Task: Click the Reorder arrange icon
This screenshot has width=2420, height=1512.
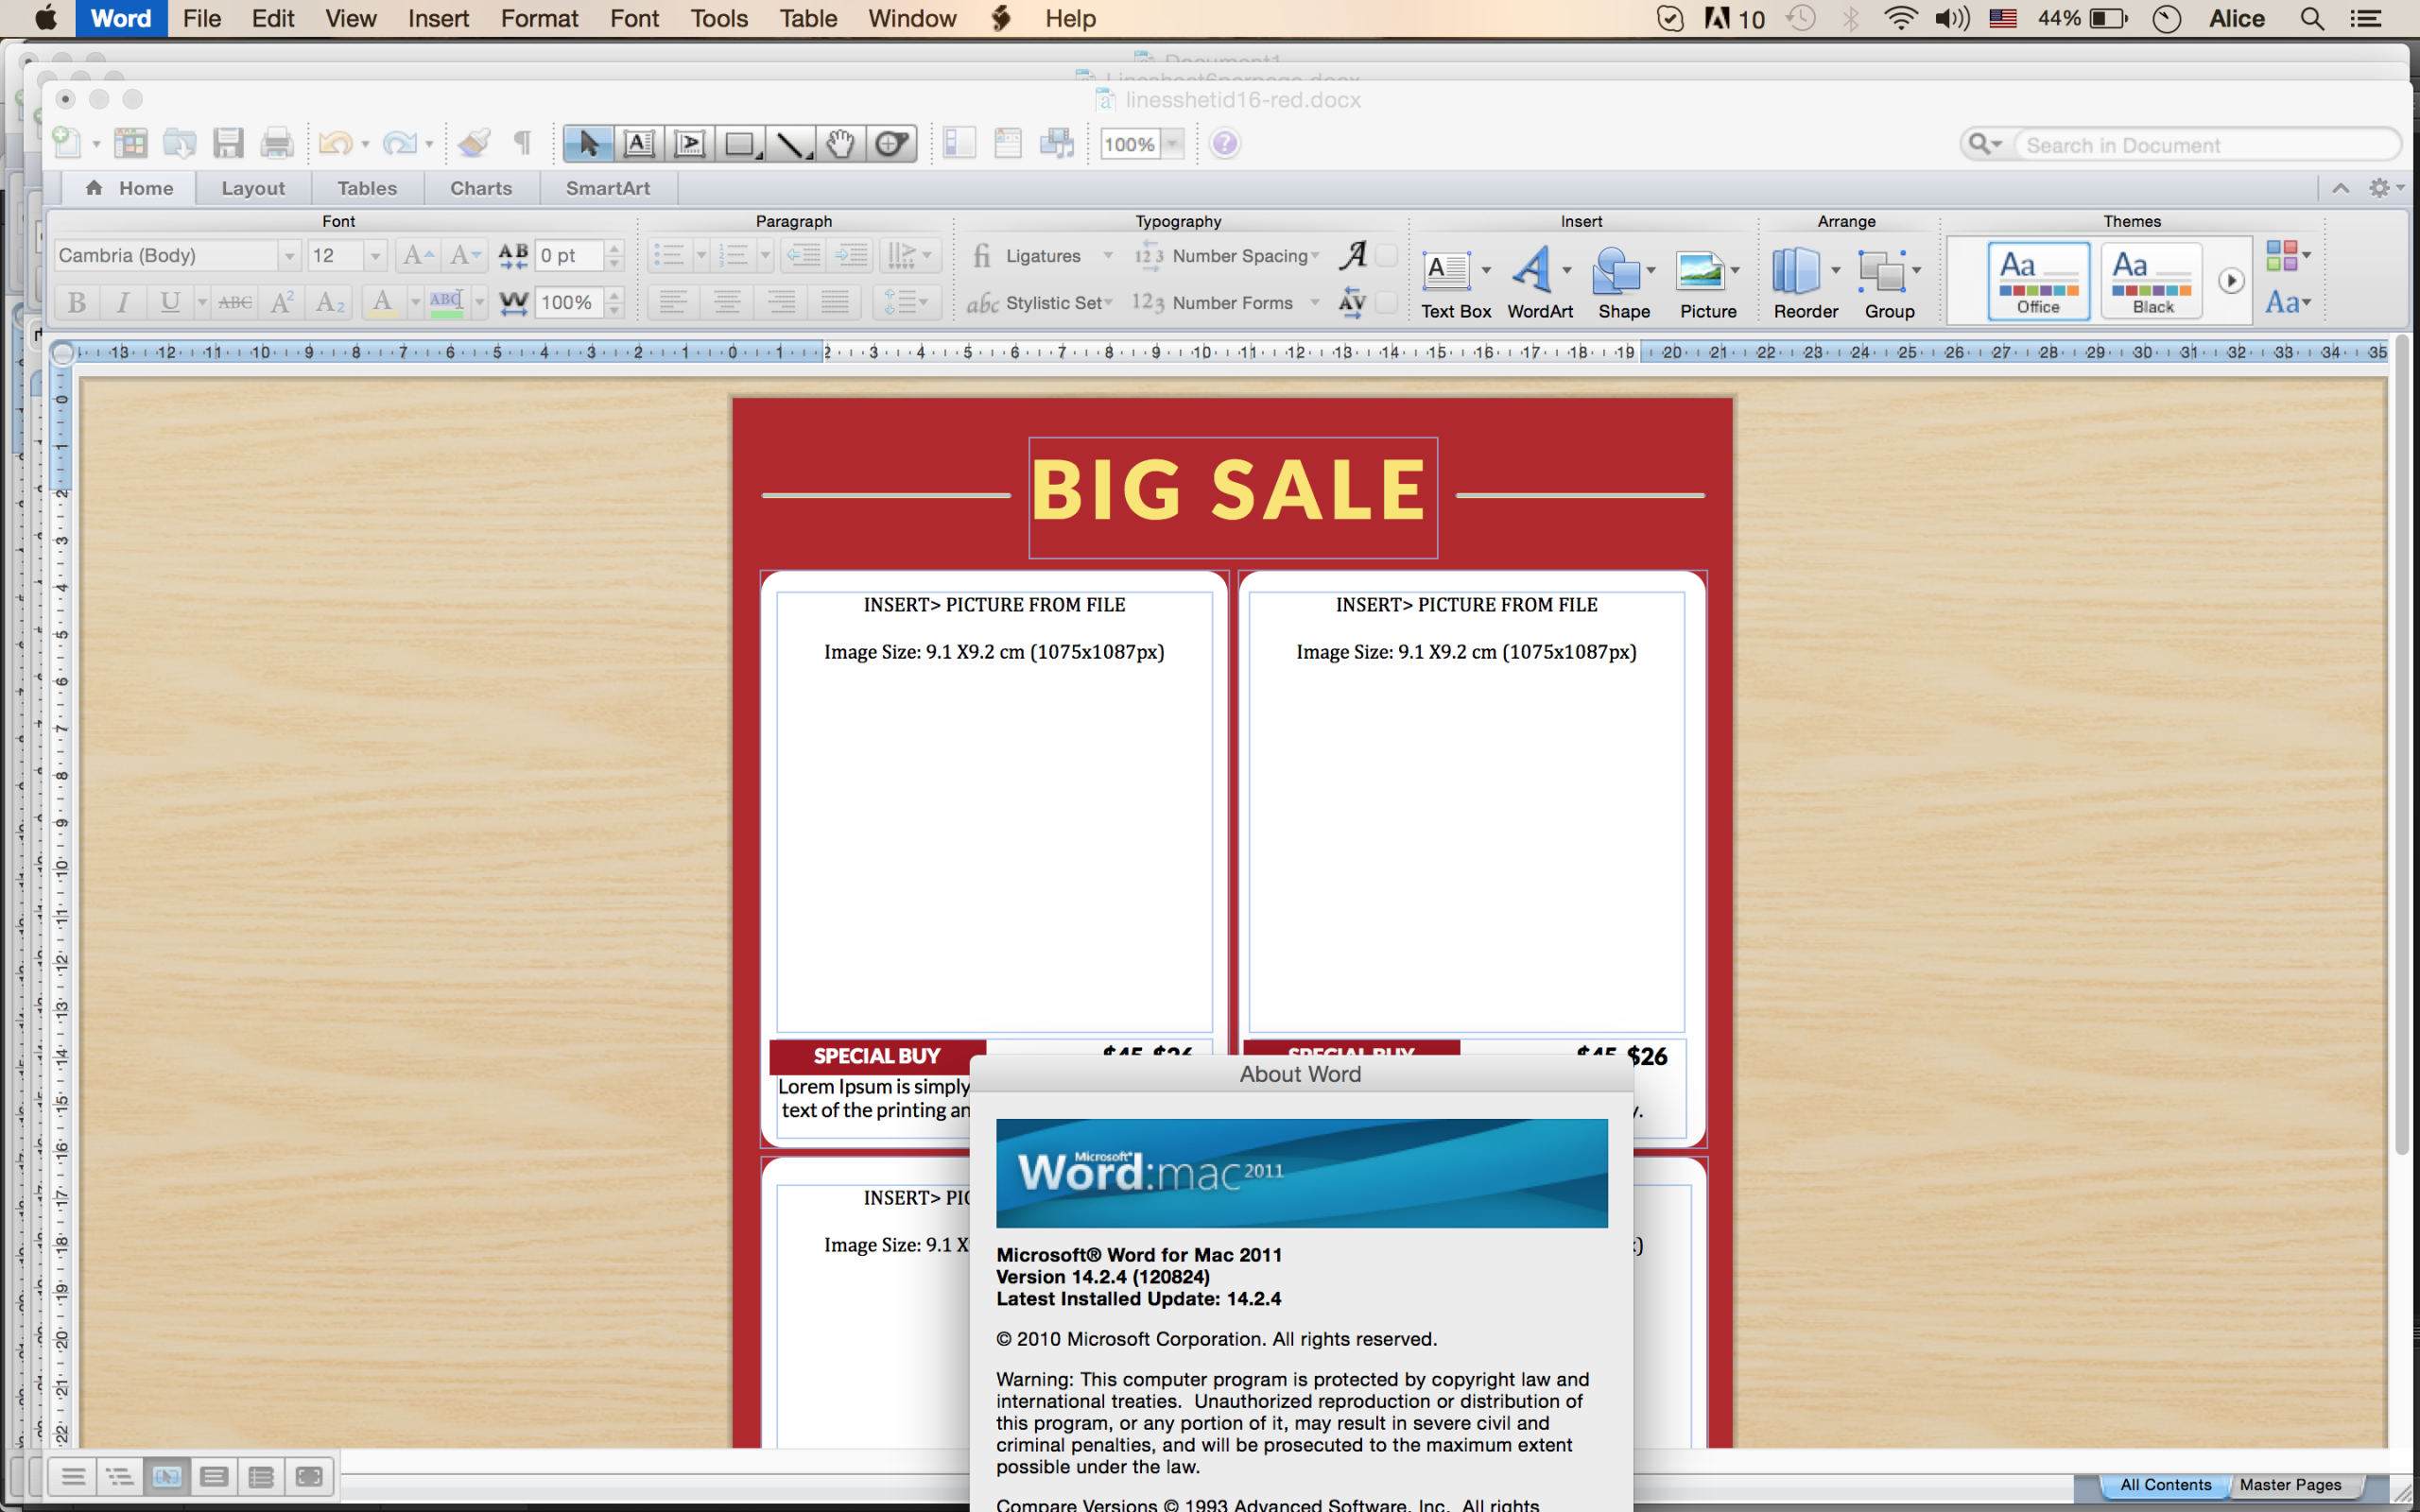Action: click(x=1805, y=284)
